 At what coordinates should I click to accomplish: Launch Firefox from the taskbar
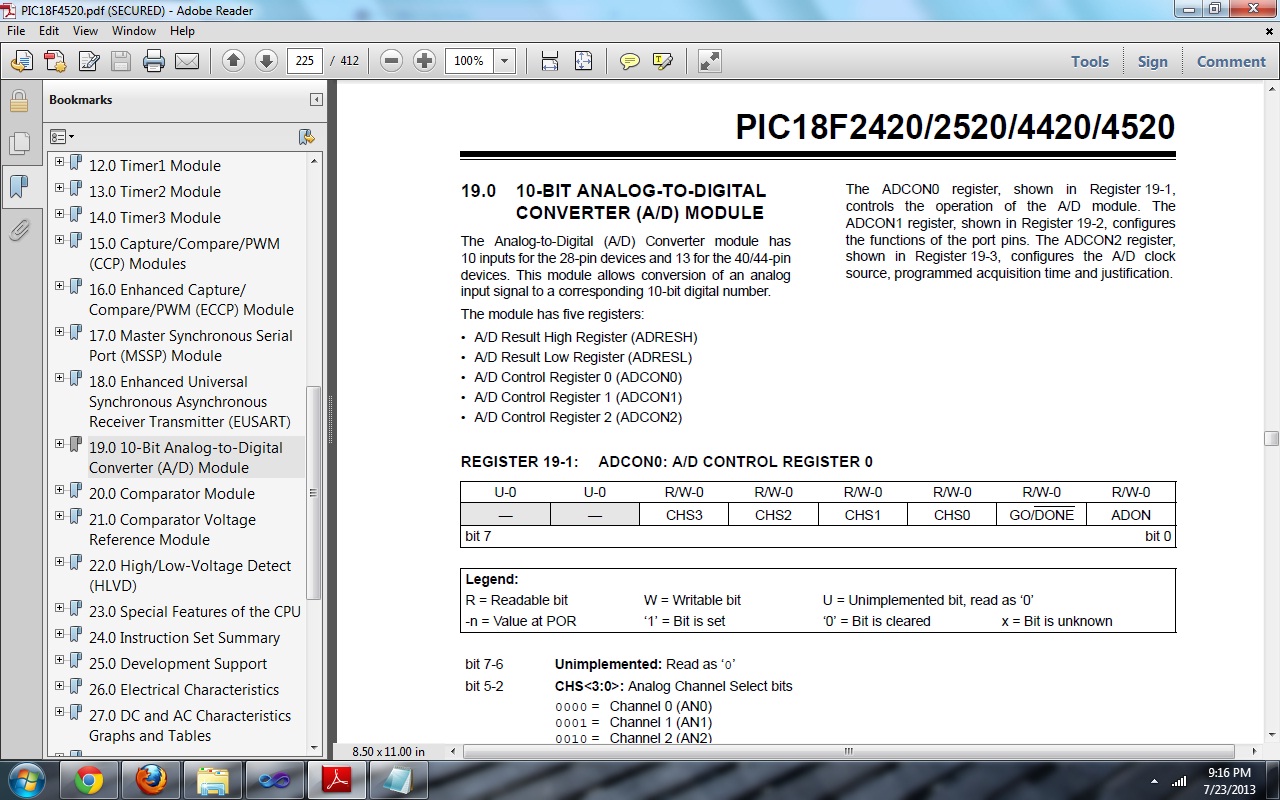point(151,780)
